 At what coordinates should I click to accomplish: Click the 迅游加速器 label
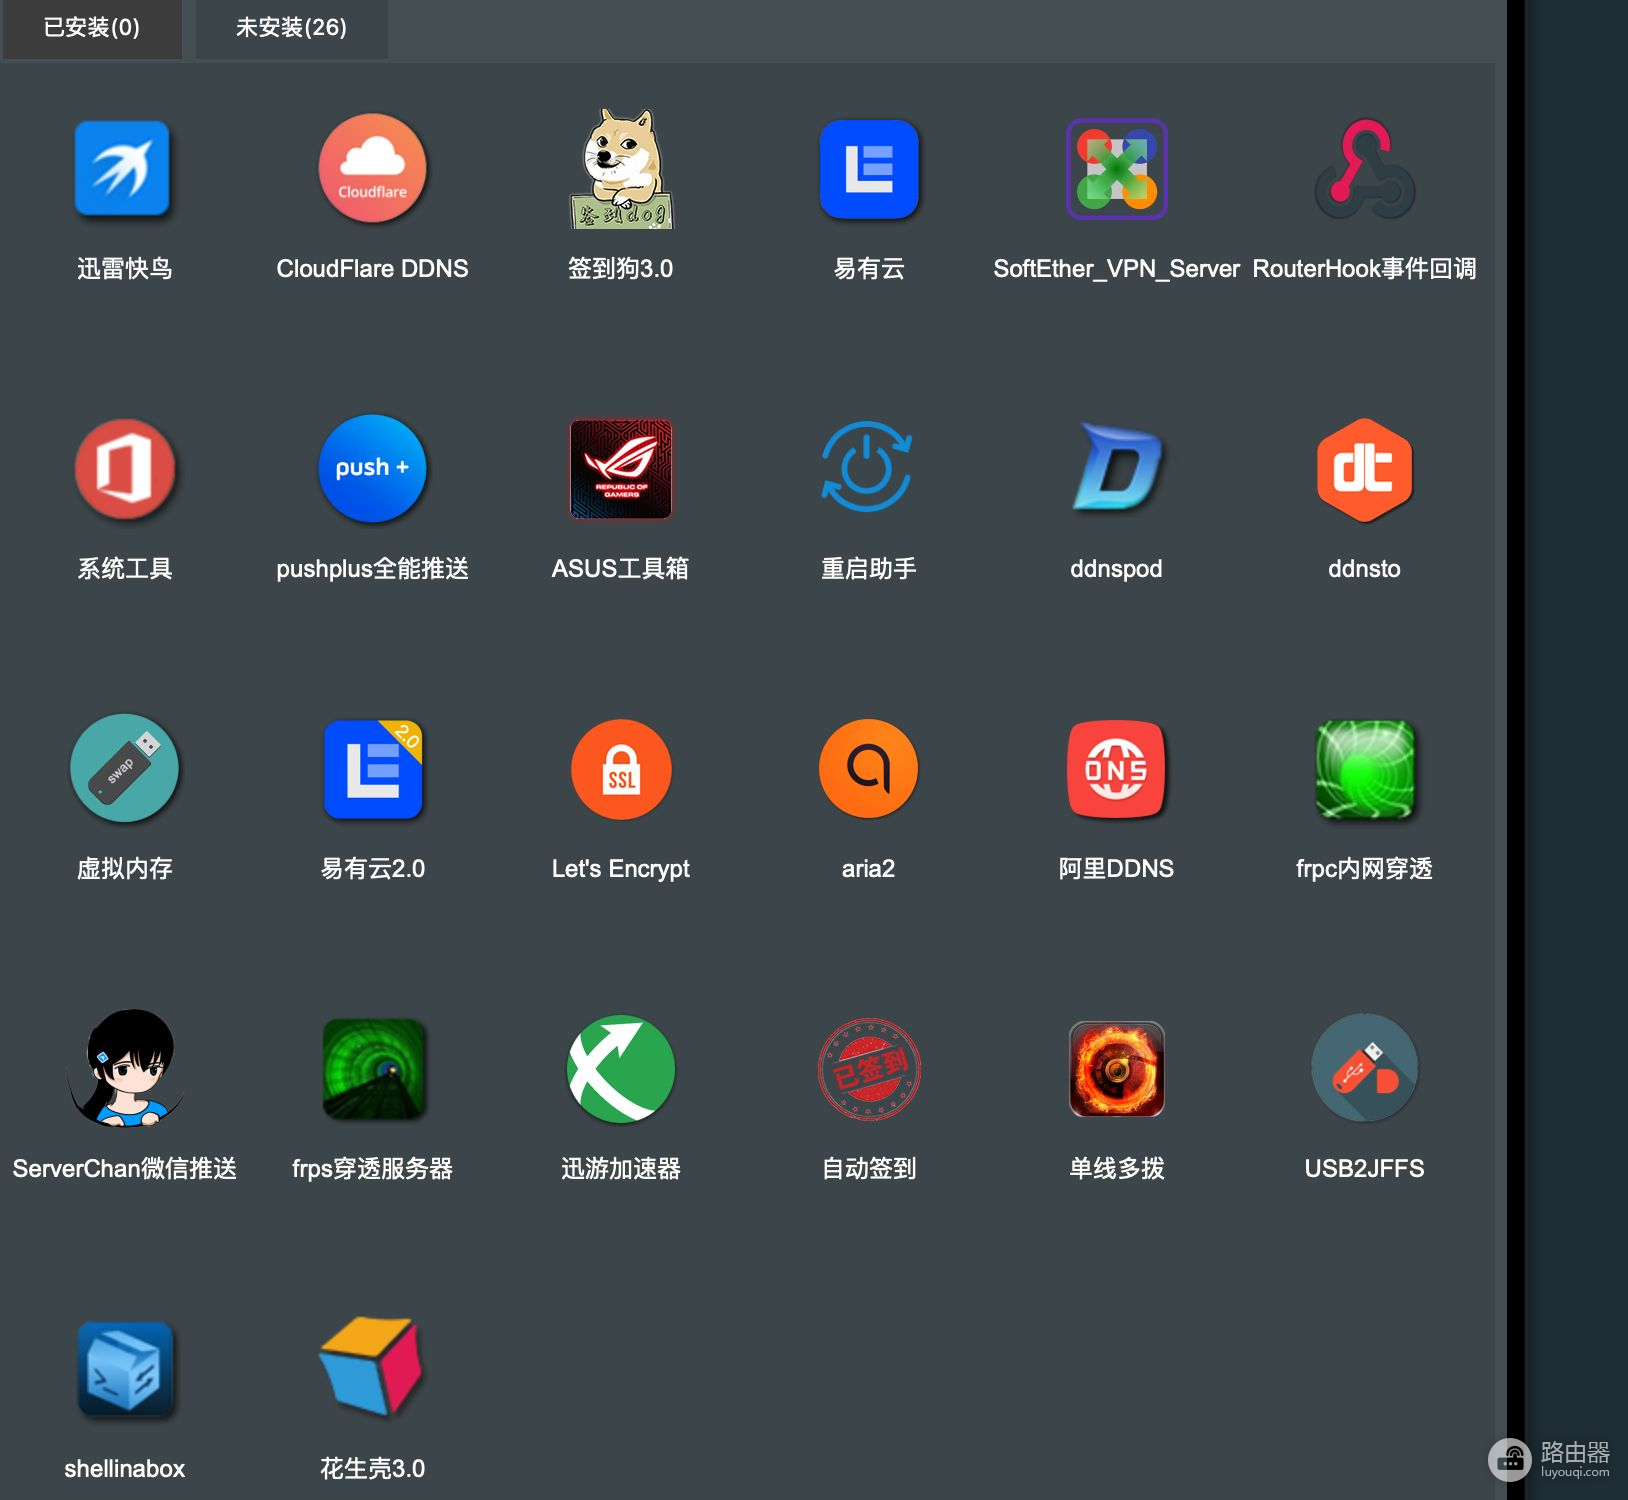pos(621,1168)
